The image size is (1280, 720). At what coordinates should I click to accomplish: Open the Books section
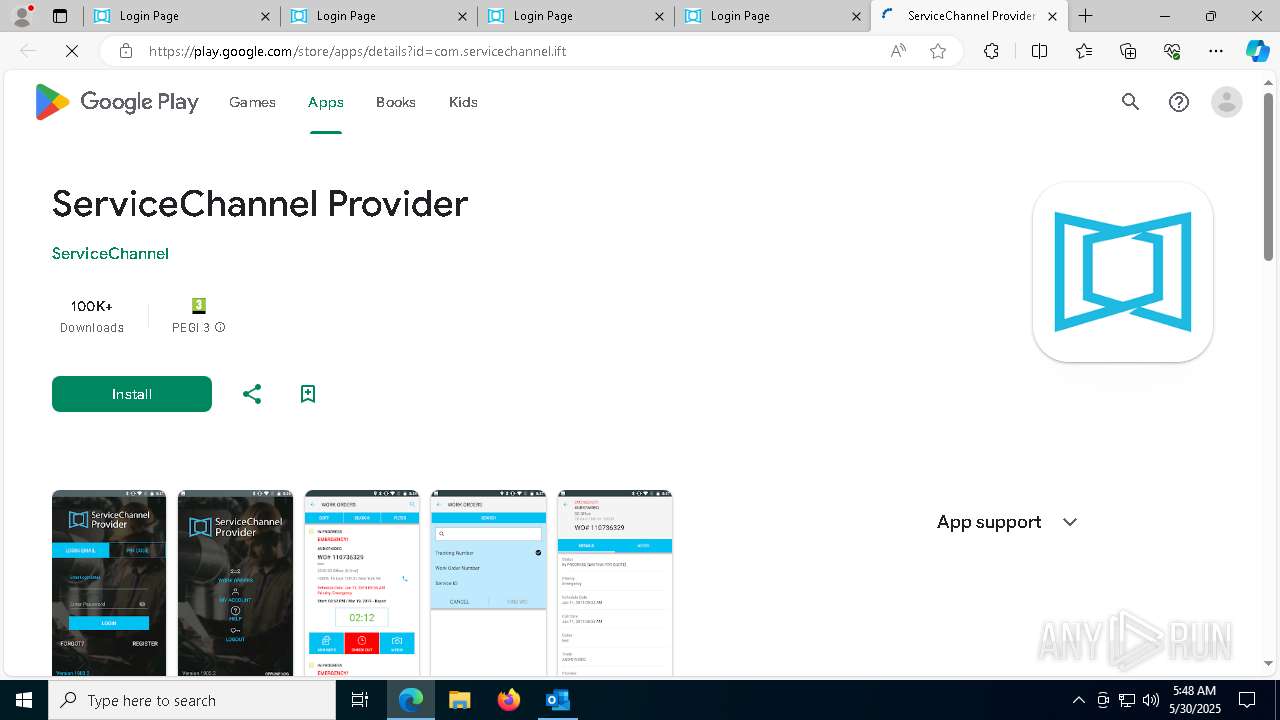pyautogui.click(x=396, y=102)
